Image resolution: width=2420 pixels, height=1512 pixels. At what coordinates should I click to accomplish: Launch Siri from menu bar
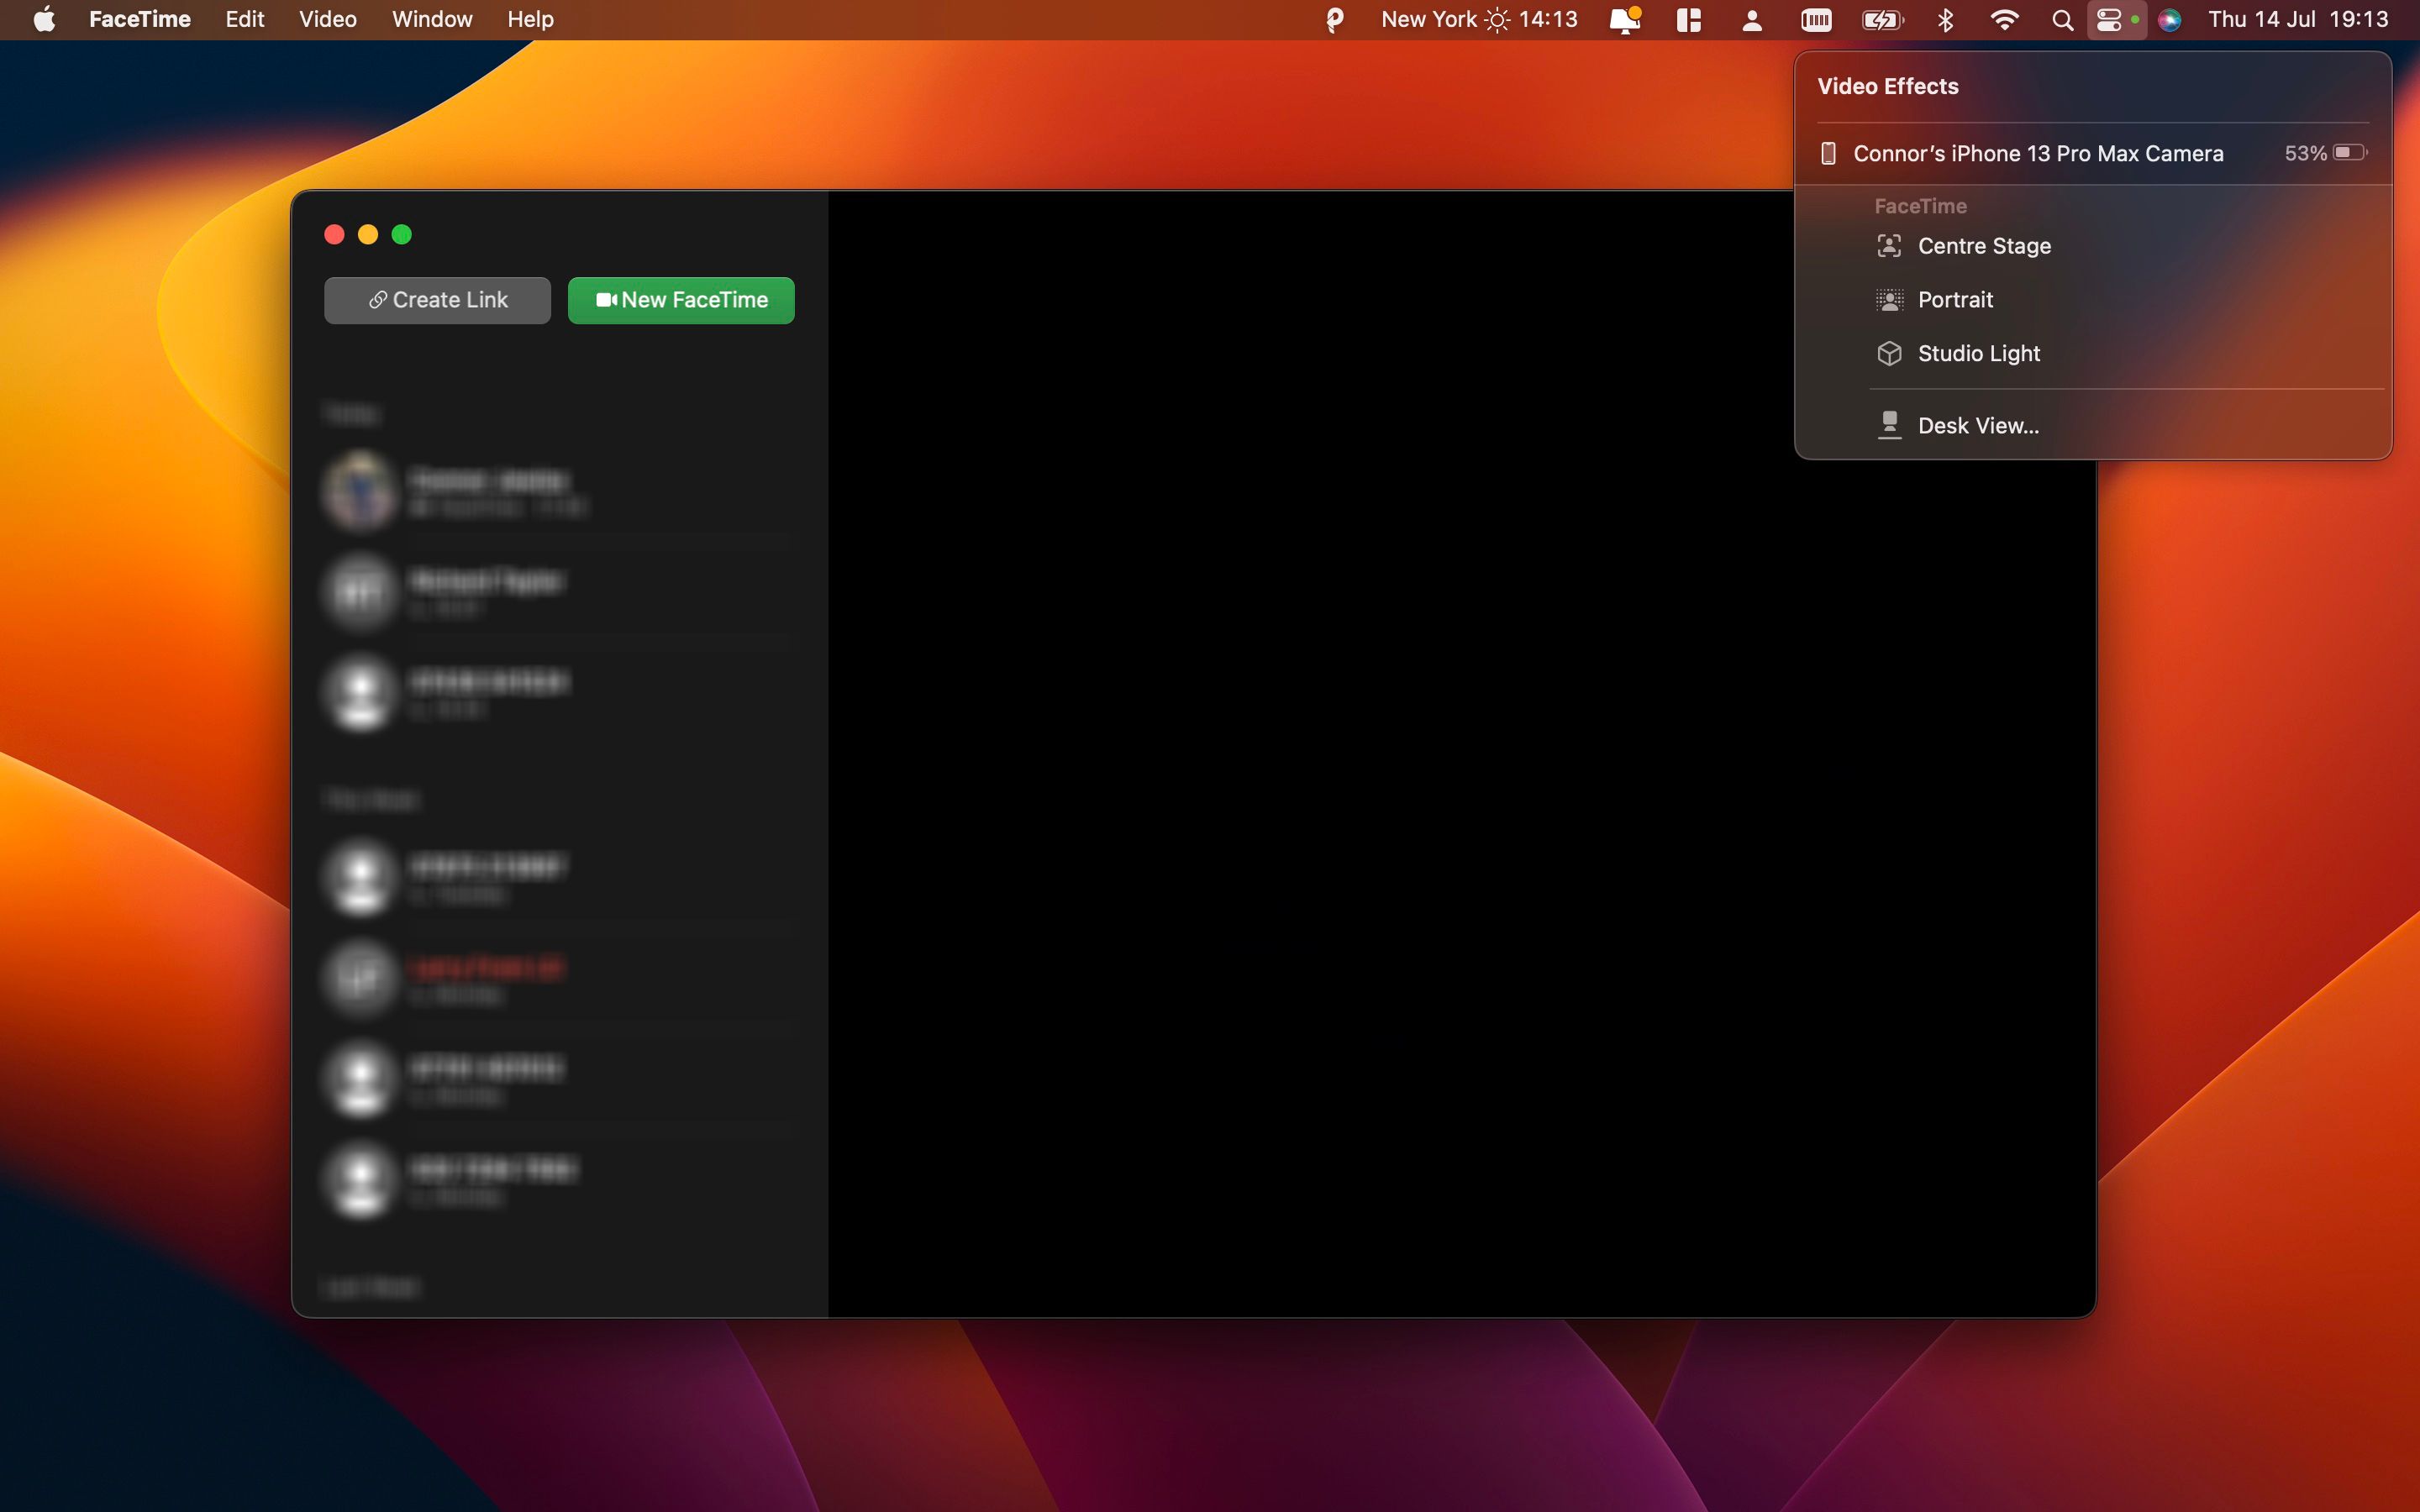pyautogui.click(x=2169, y=19)
